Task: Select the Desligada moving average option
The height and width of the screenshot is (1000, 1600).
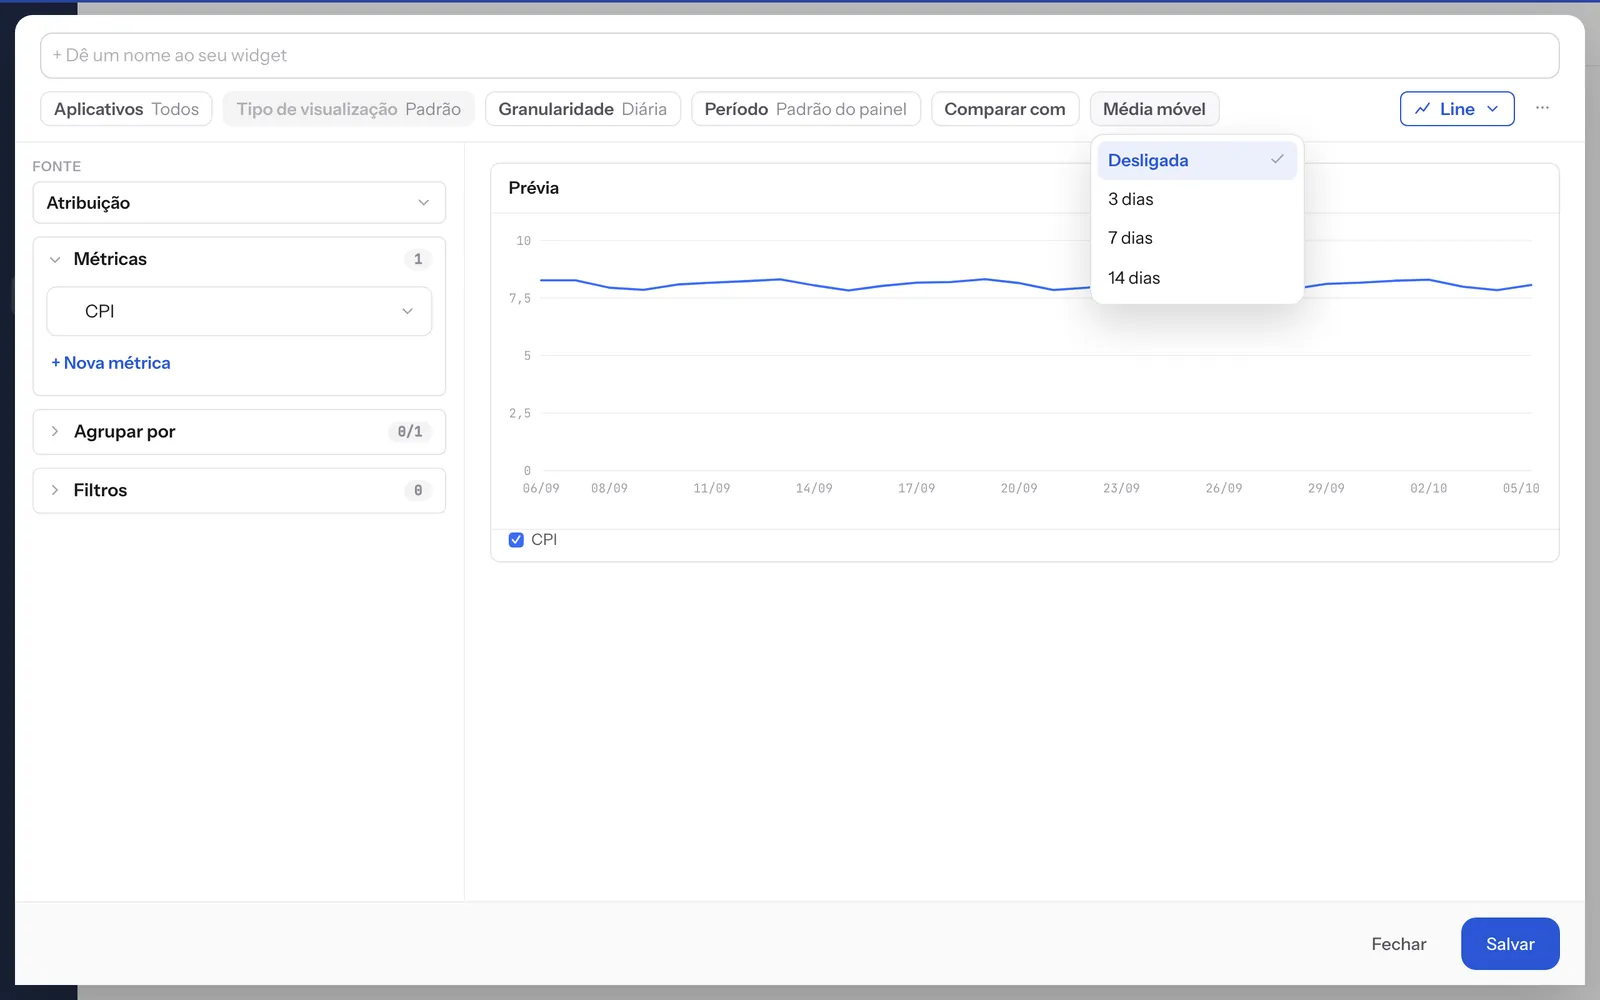Action: pos(1197,160)
